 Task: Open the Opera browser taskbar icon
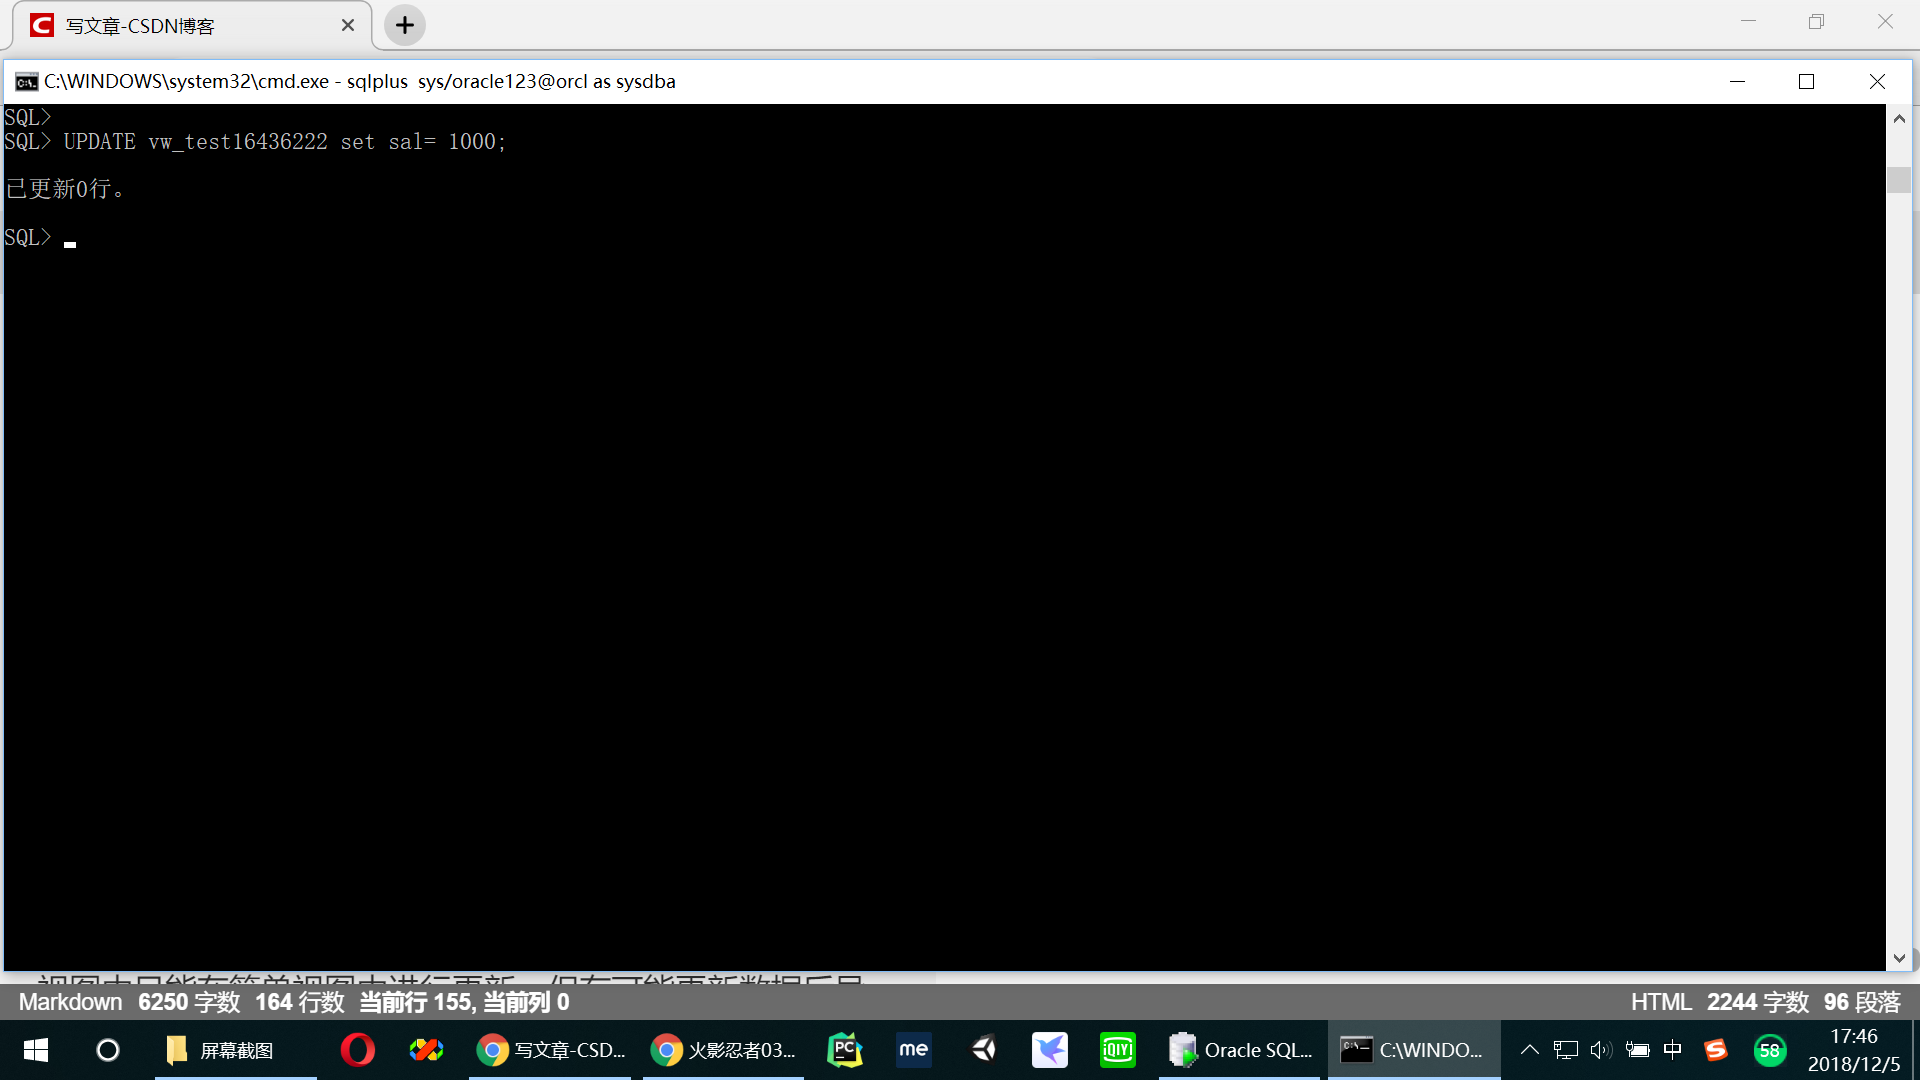click(x=357, y=1050)
